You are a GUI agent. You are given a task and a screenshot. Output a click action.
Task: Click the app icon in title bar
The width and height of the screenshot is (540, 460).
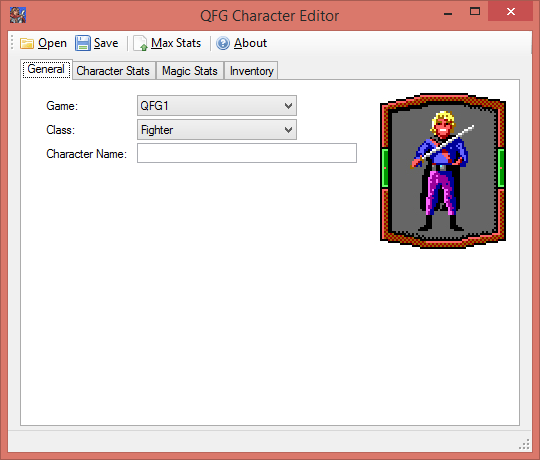18,15
